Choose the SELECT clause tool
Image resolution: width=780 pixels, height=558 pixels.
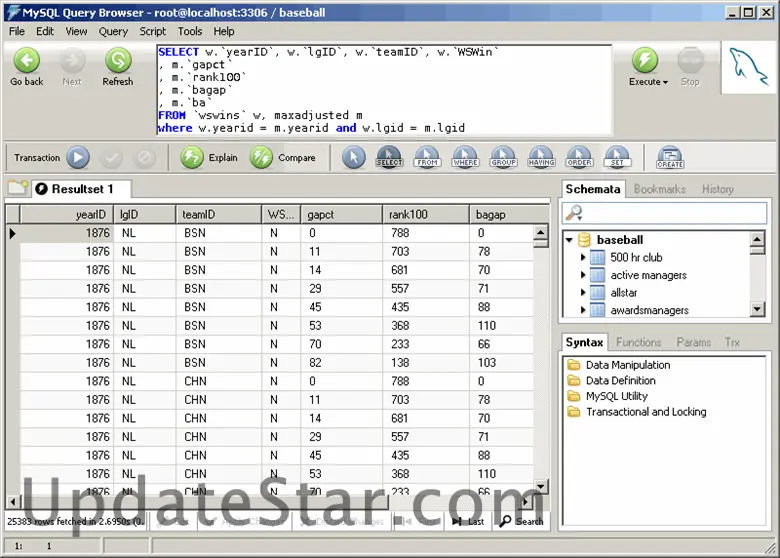point(389,157)
